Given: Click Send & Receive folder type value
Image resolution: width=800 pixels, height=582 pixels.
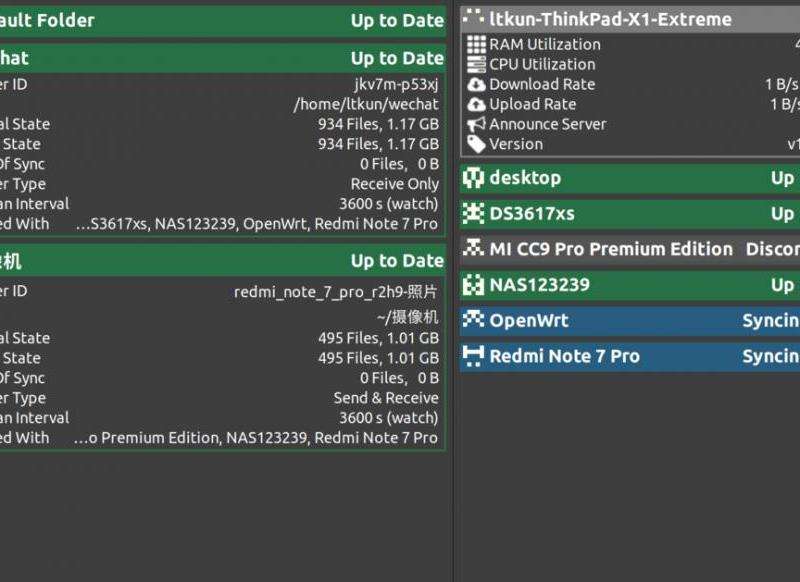Looking at the screenshot, I should point(386,398).
